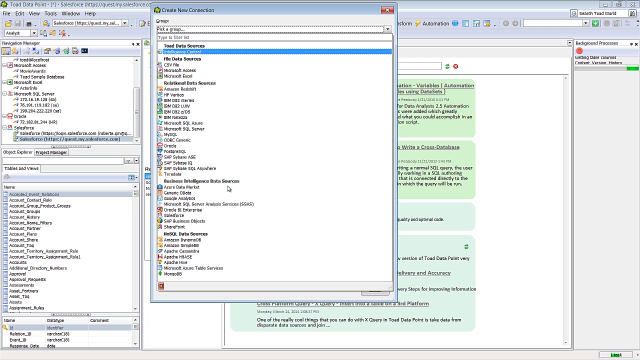Choose Generic OData data source
Screen dimensions: 640x360
click(x=178, y=193)
